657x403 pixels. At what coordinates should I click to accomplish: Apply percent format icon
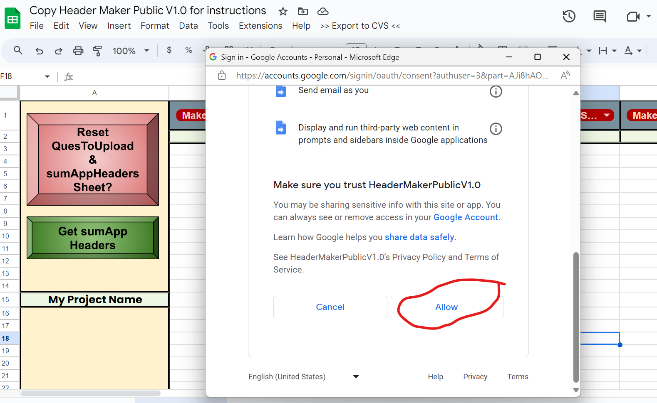[x=189, y=50]
